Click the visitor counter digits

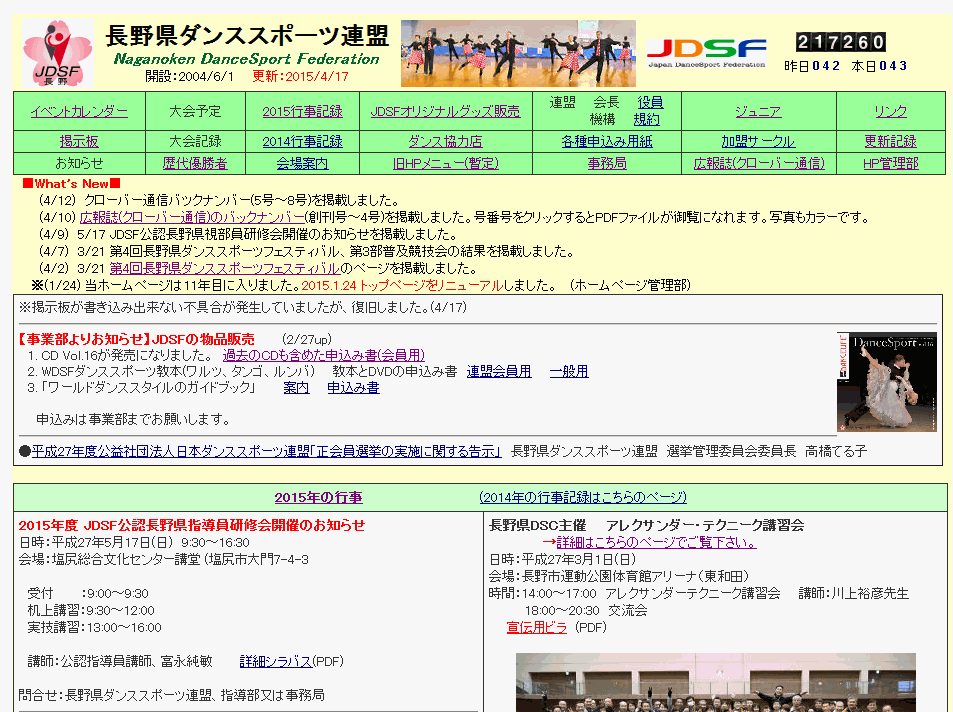(x=840, y=42)
